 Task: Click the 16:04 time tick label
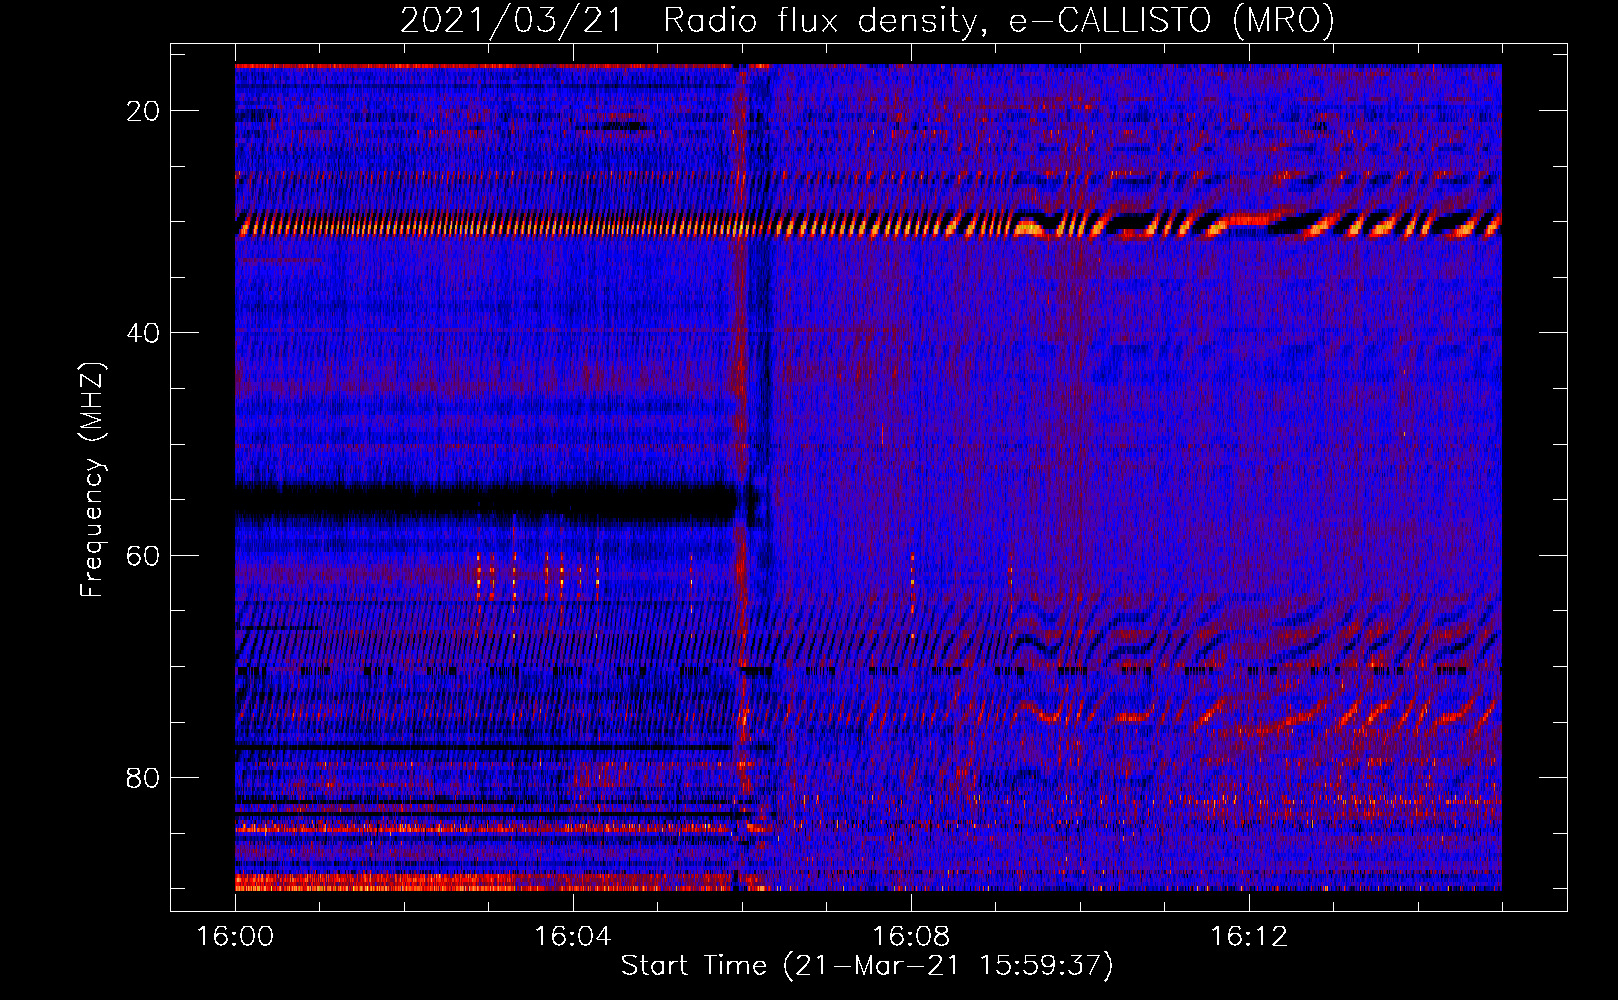point(573,937)
